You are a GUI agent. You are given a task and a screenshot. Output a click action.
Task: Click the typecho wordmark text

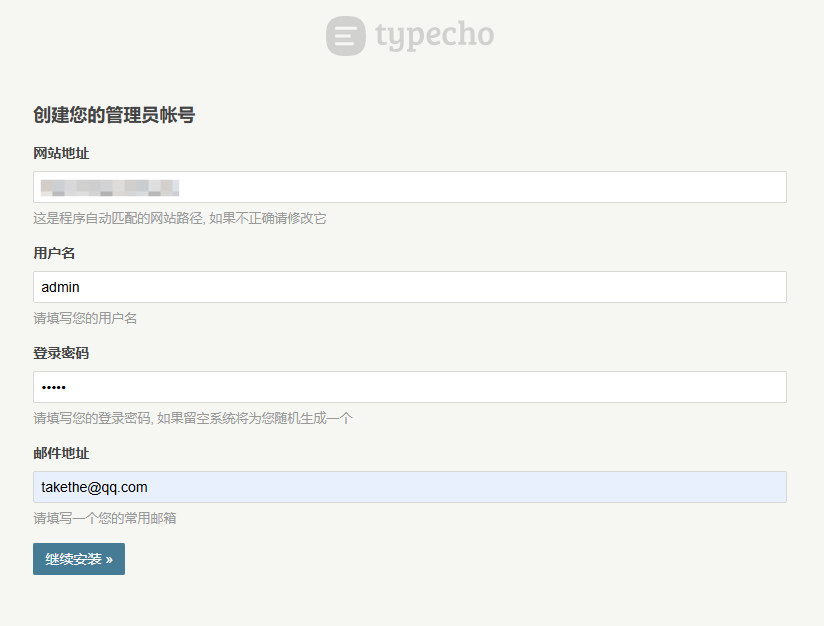pyautogui.click(x=435, y=36)
